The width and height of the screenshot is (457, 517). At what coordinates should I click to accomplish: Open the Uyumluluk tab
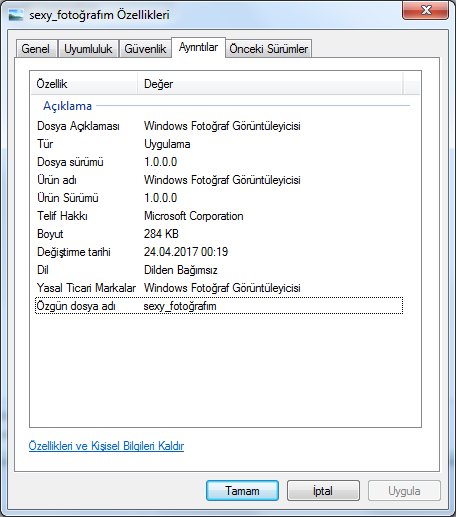click(x=88, y=49)
